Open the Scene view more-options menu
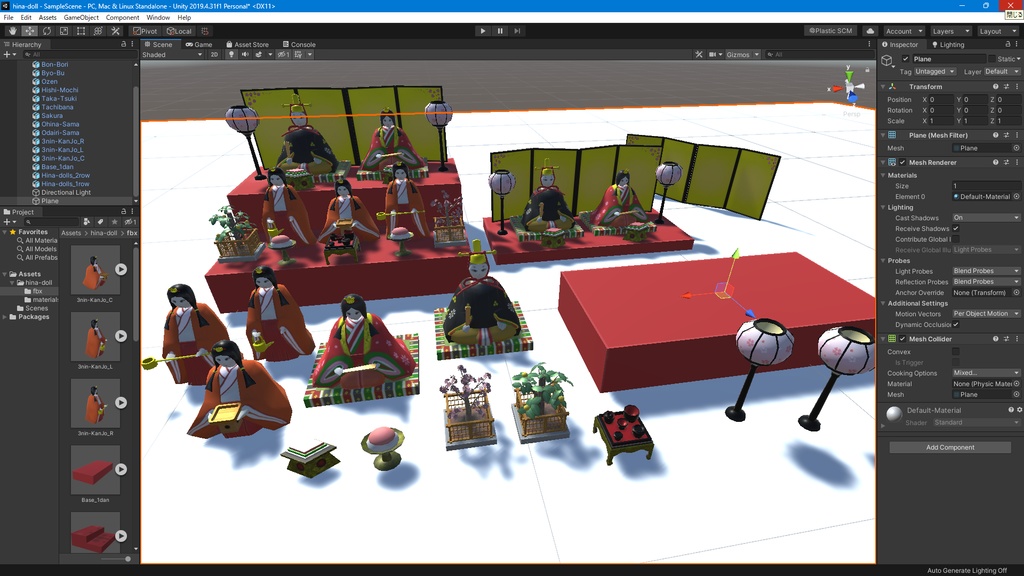 pos(869,44)
